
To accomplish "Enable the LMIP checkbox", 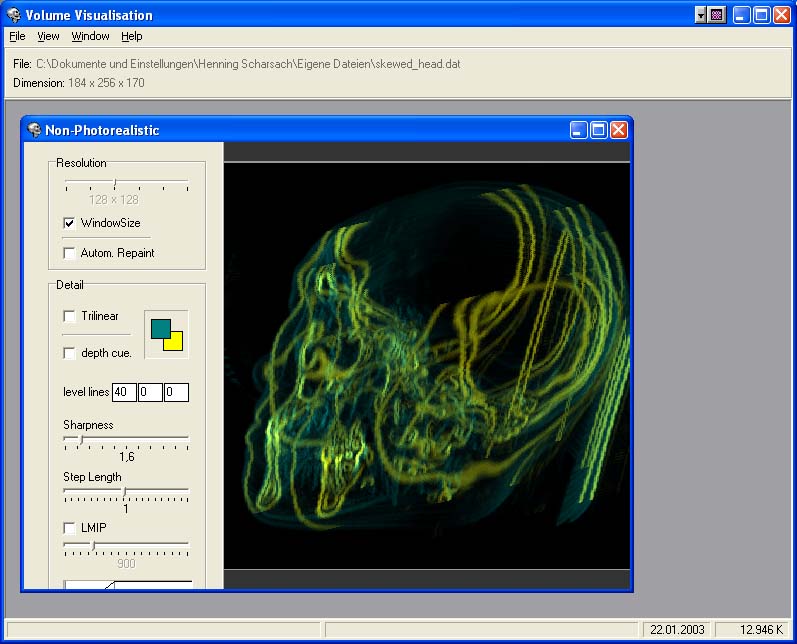I will point(70,527).
